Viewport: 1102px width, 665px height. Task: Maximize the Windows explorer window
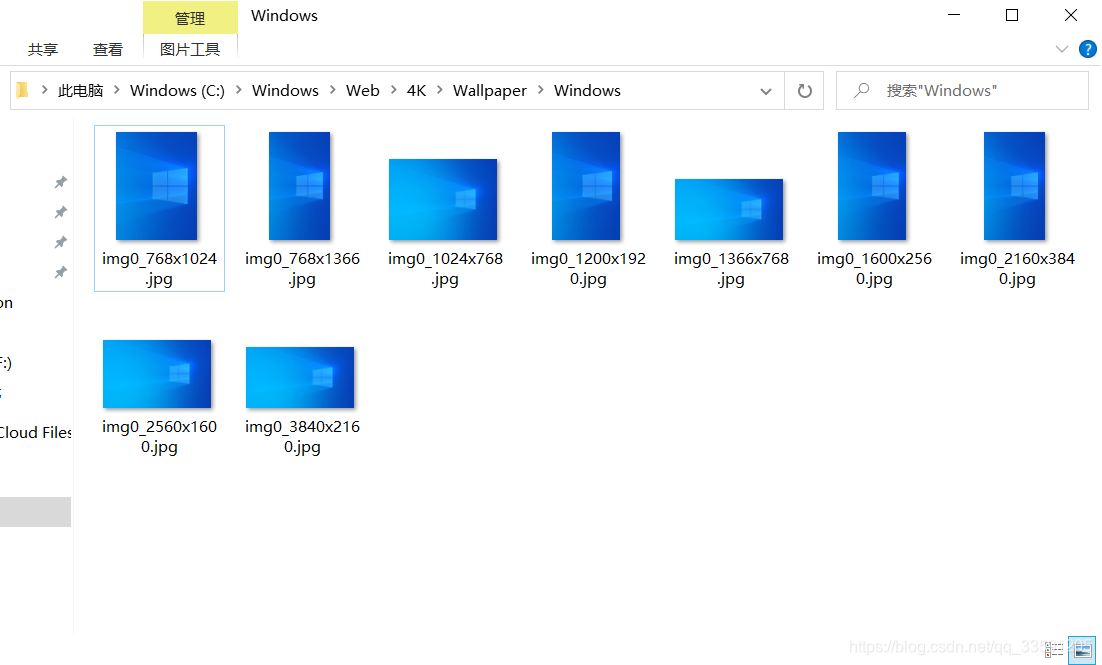(x=1012, y=15)
